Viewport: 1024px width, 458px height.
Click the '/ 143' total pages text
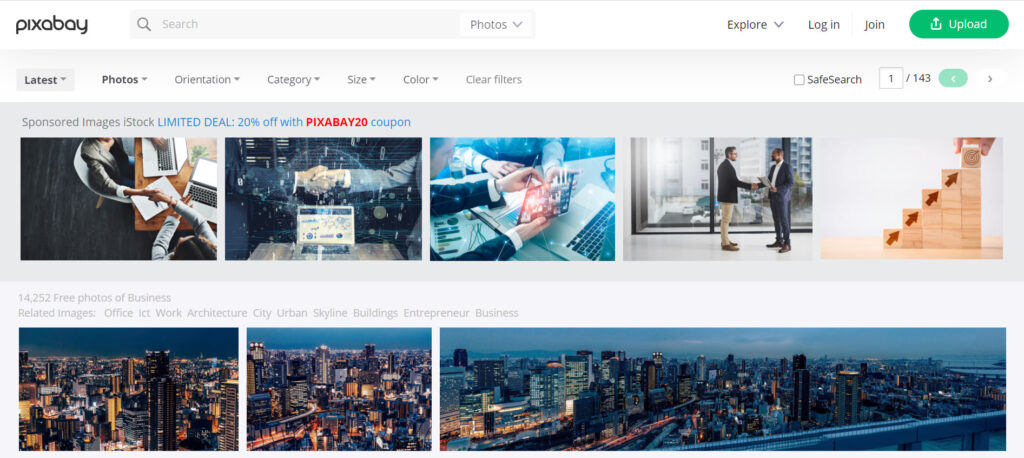918,78
